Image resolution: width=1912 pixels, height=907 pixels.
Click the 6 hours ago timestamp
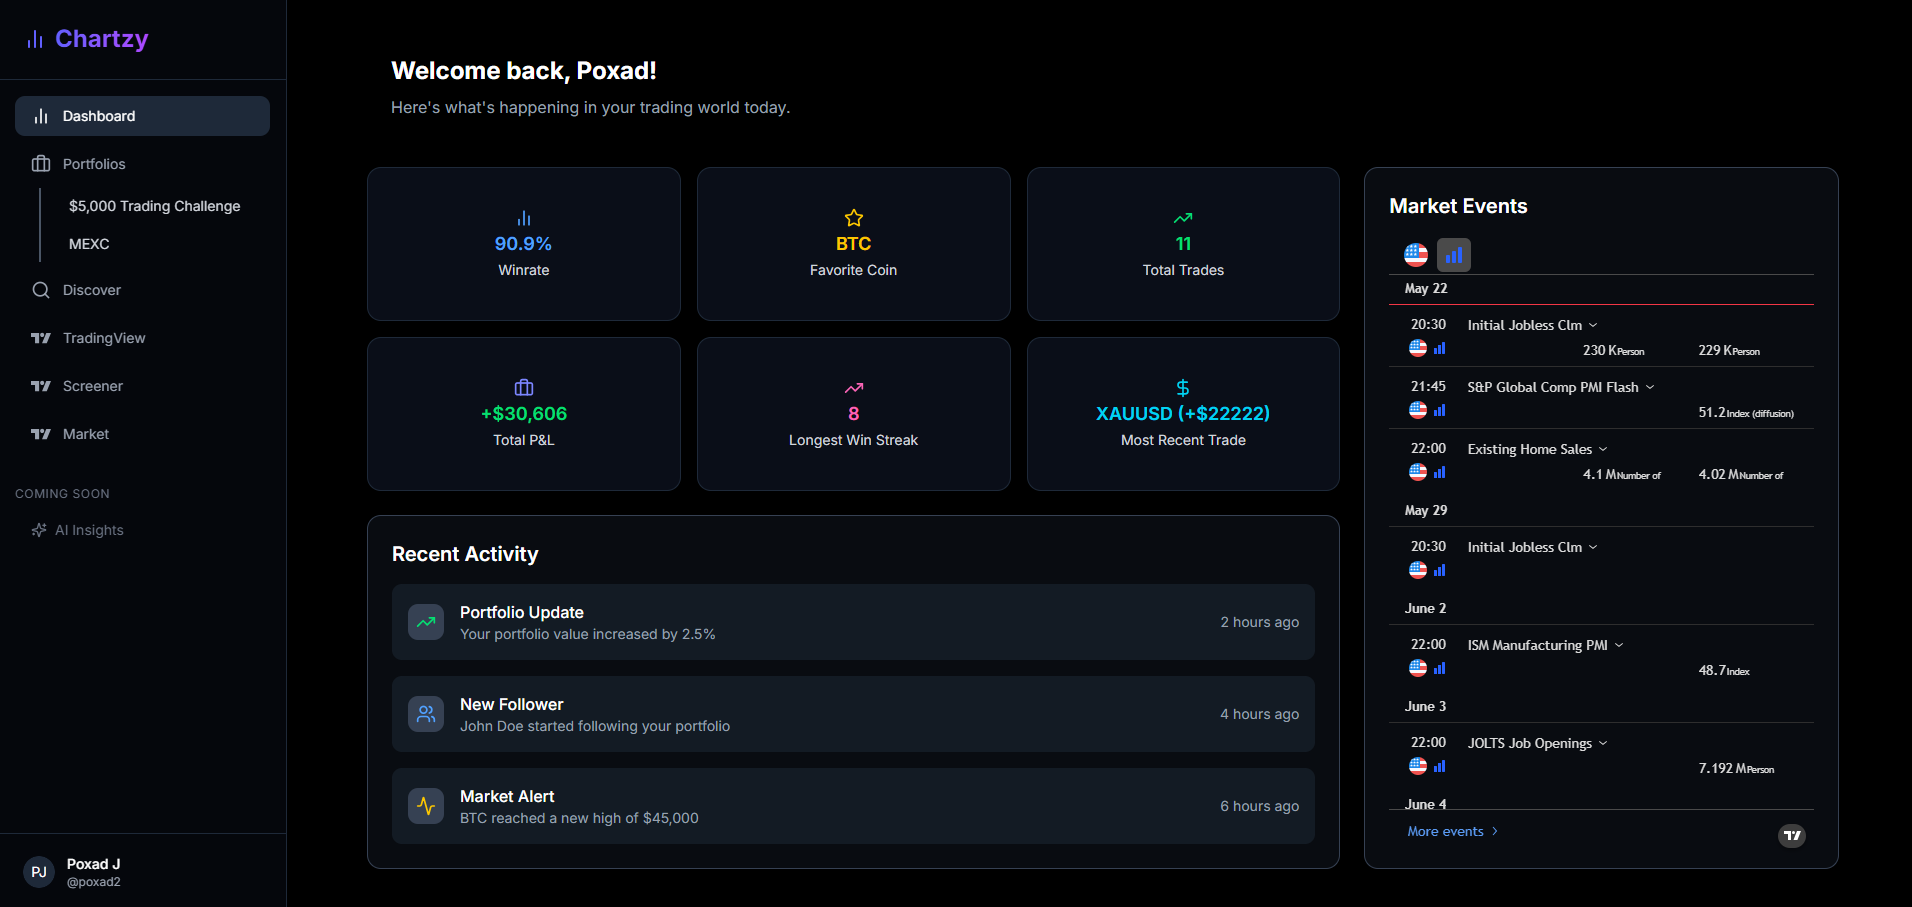(x=1260, y=806)
